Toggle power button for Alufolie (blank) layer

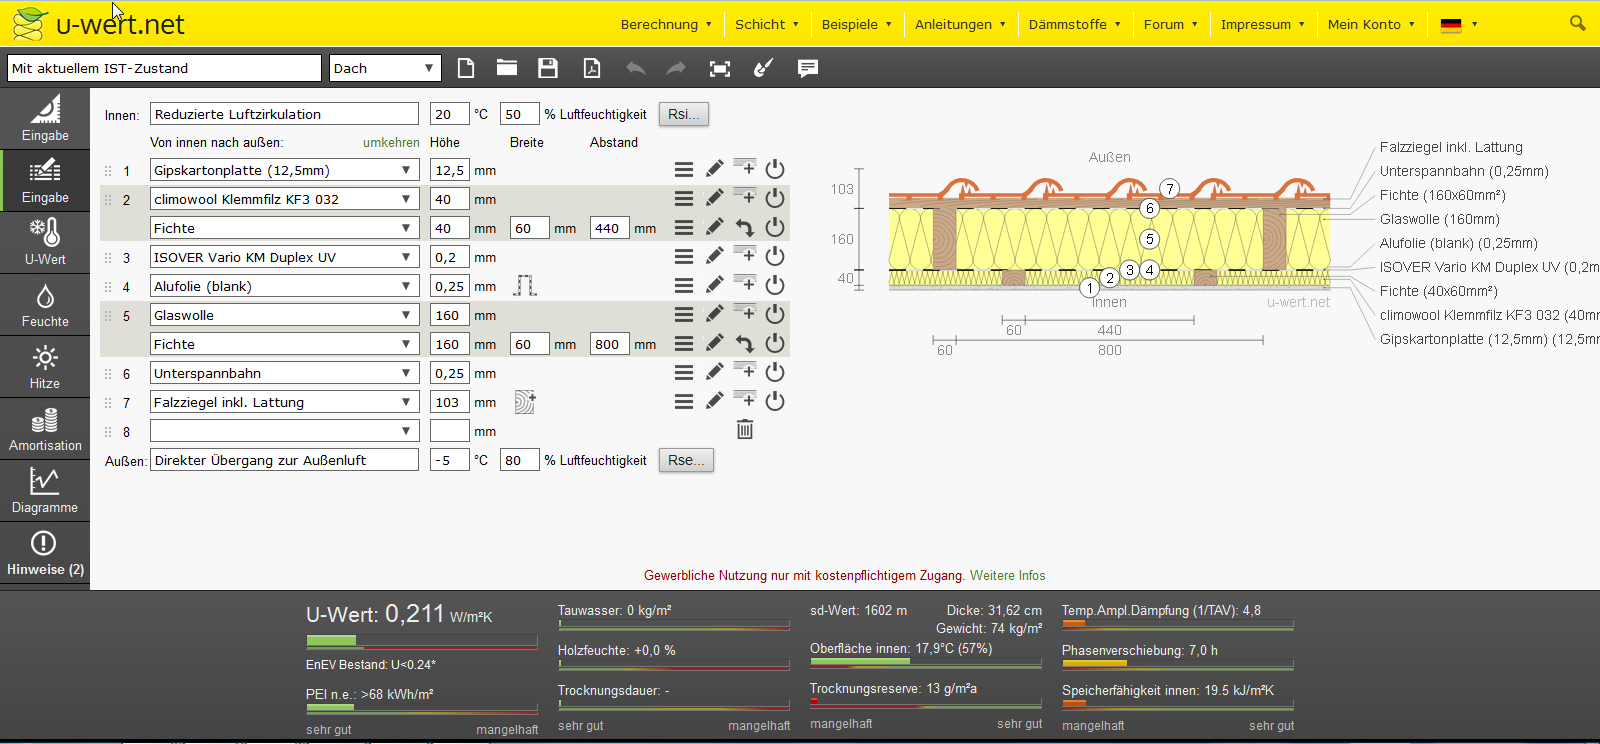tap(775, 286)
